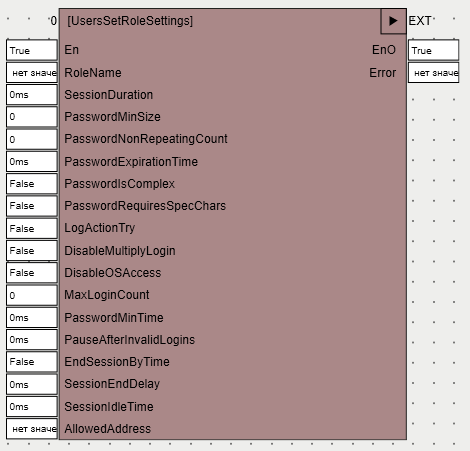Image resolution: width=470 pixels, height=451 pixels.
Task: Select the AllowedAddress pin label
Action: click(108, 429)
